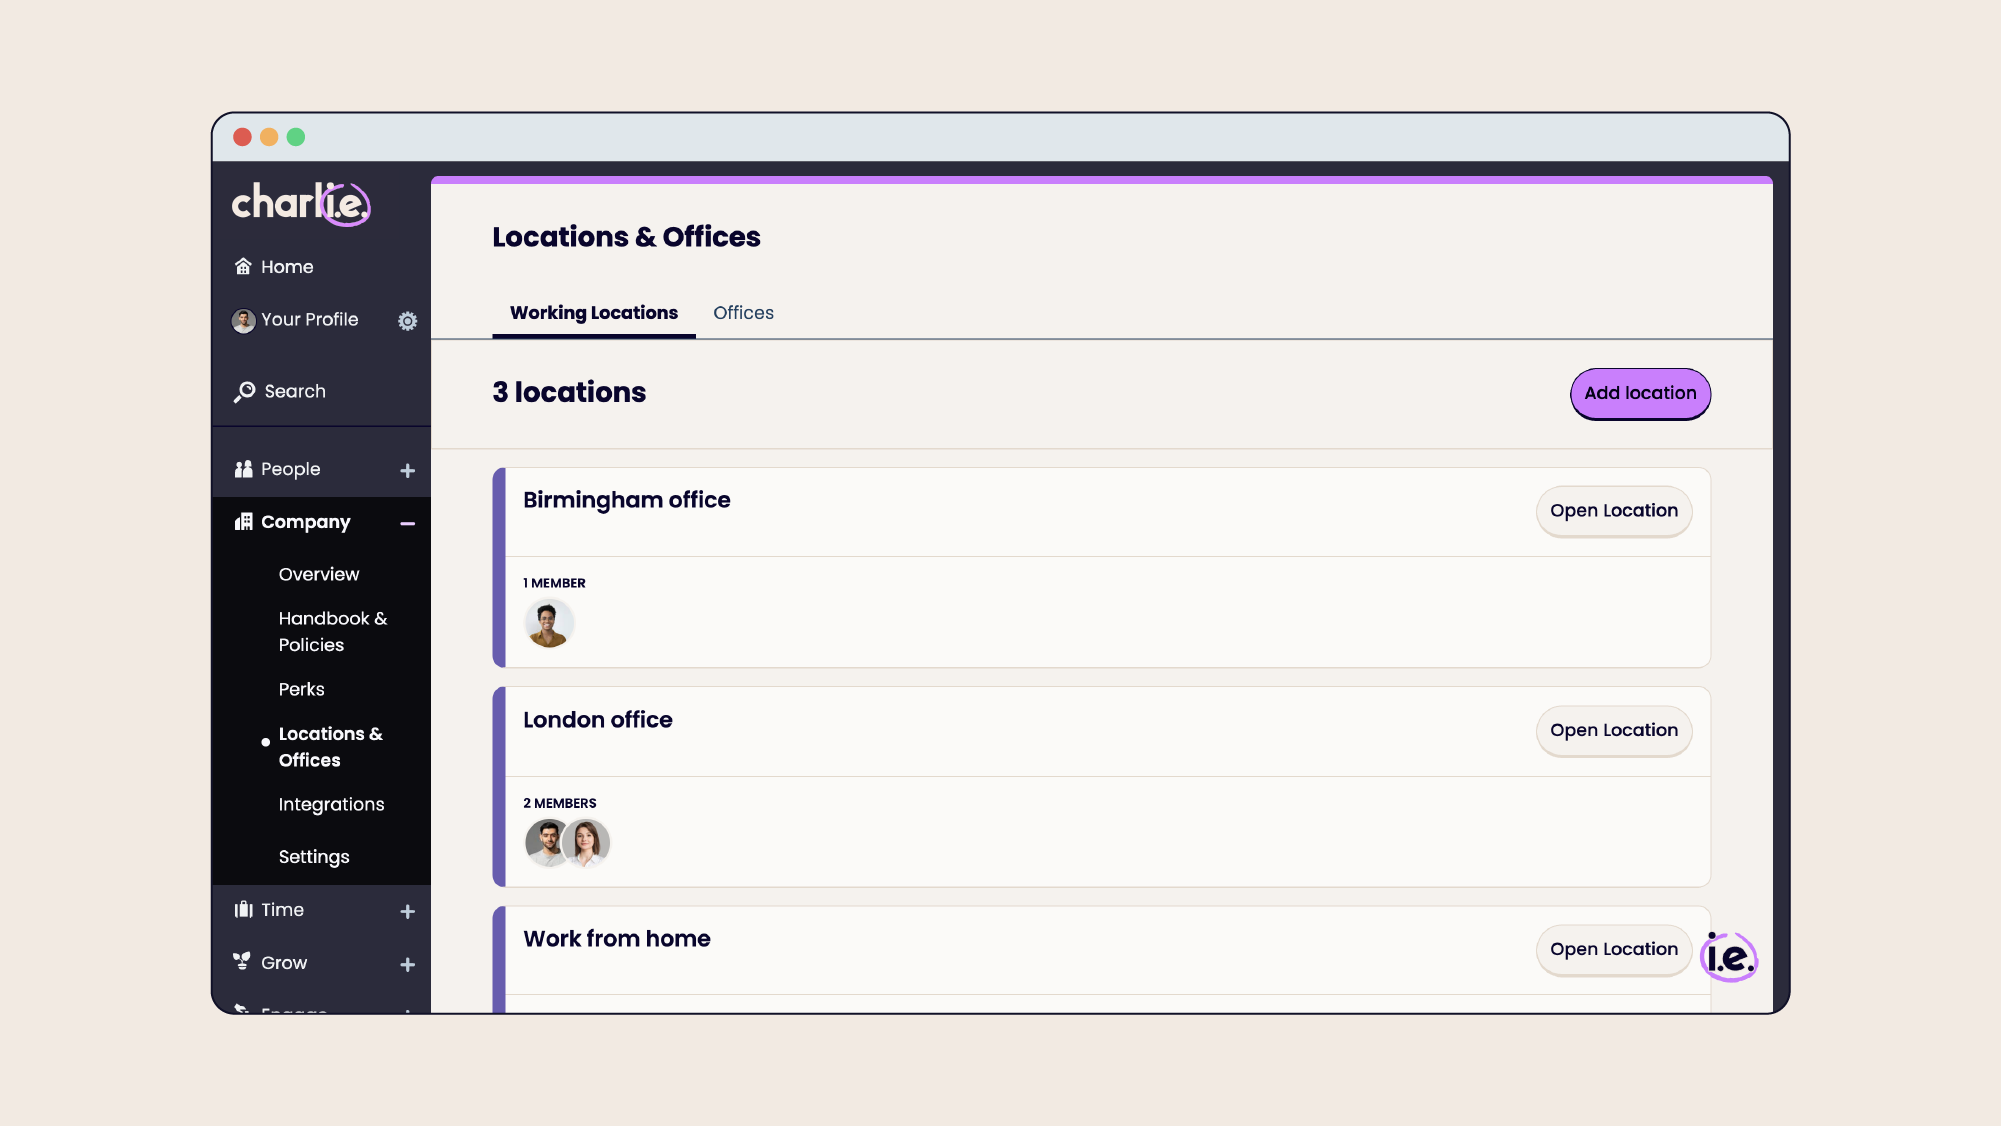Click the Company building icon

click(x=243, y=522)
